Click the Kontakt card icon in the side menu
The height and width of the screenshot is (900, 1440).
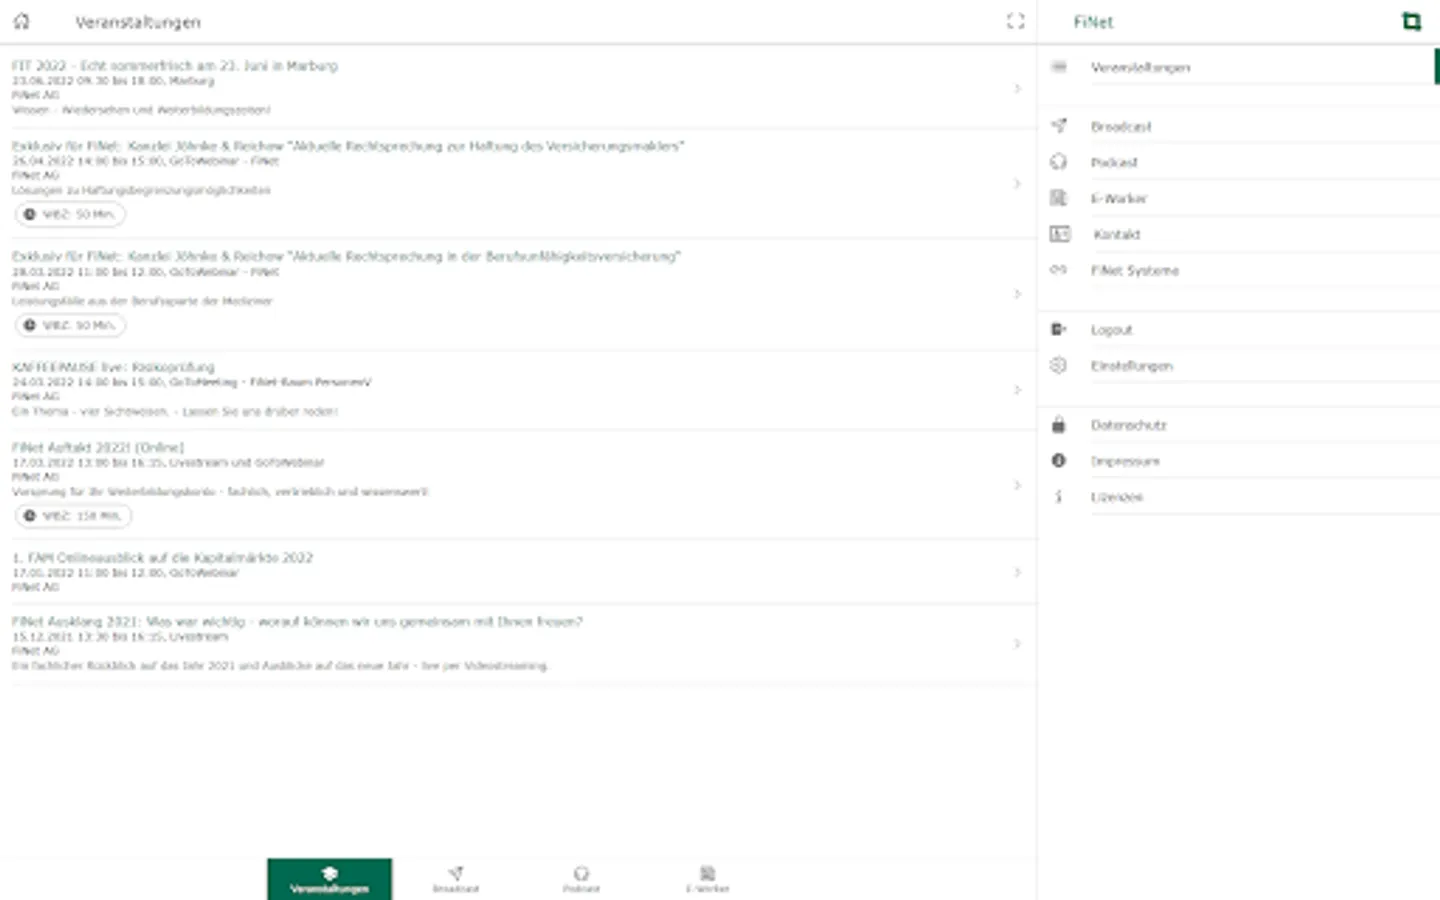(x=1060, y=234)
